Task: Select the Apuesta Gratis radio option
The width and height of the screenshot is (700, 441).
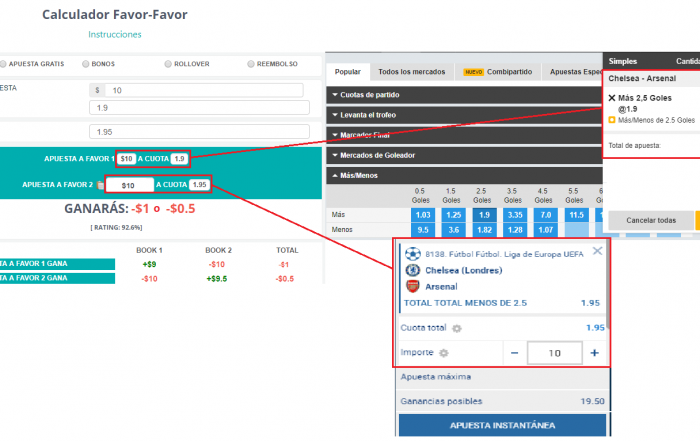Action: click(x=3, y=64)
